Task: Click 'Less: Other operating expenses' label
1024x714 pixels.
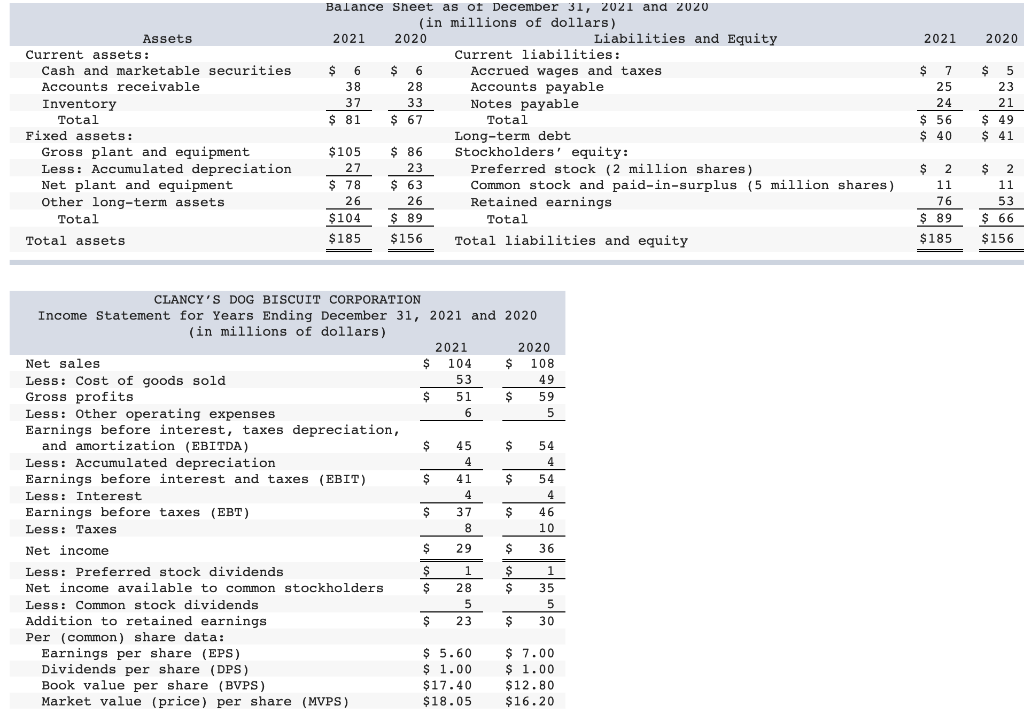Action: click(x=150, y=414)
